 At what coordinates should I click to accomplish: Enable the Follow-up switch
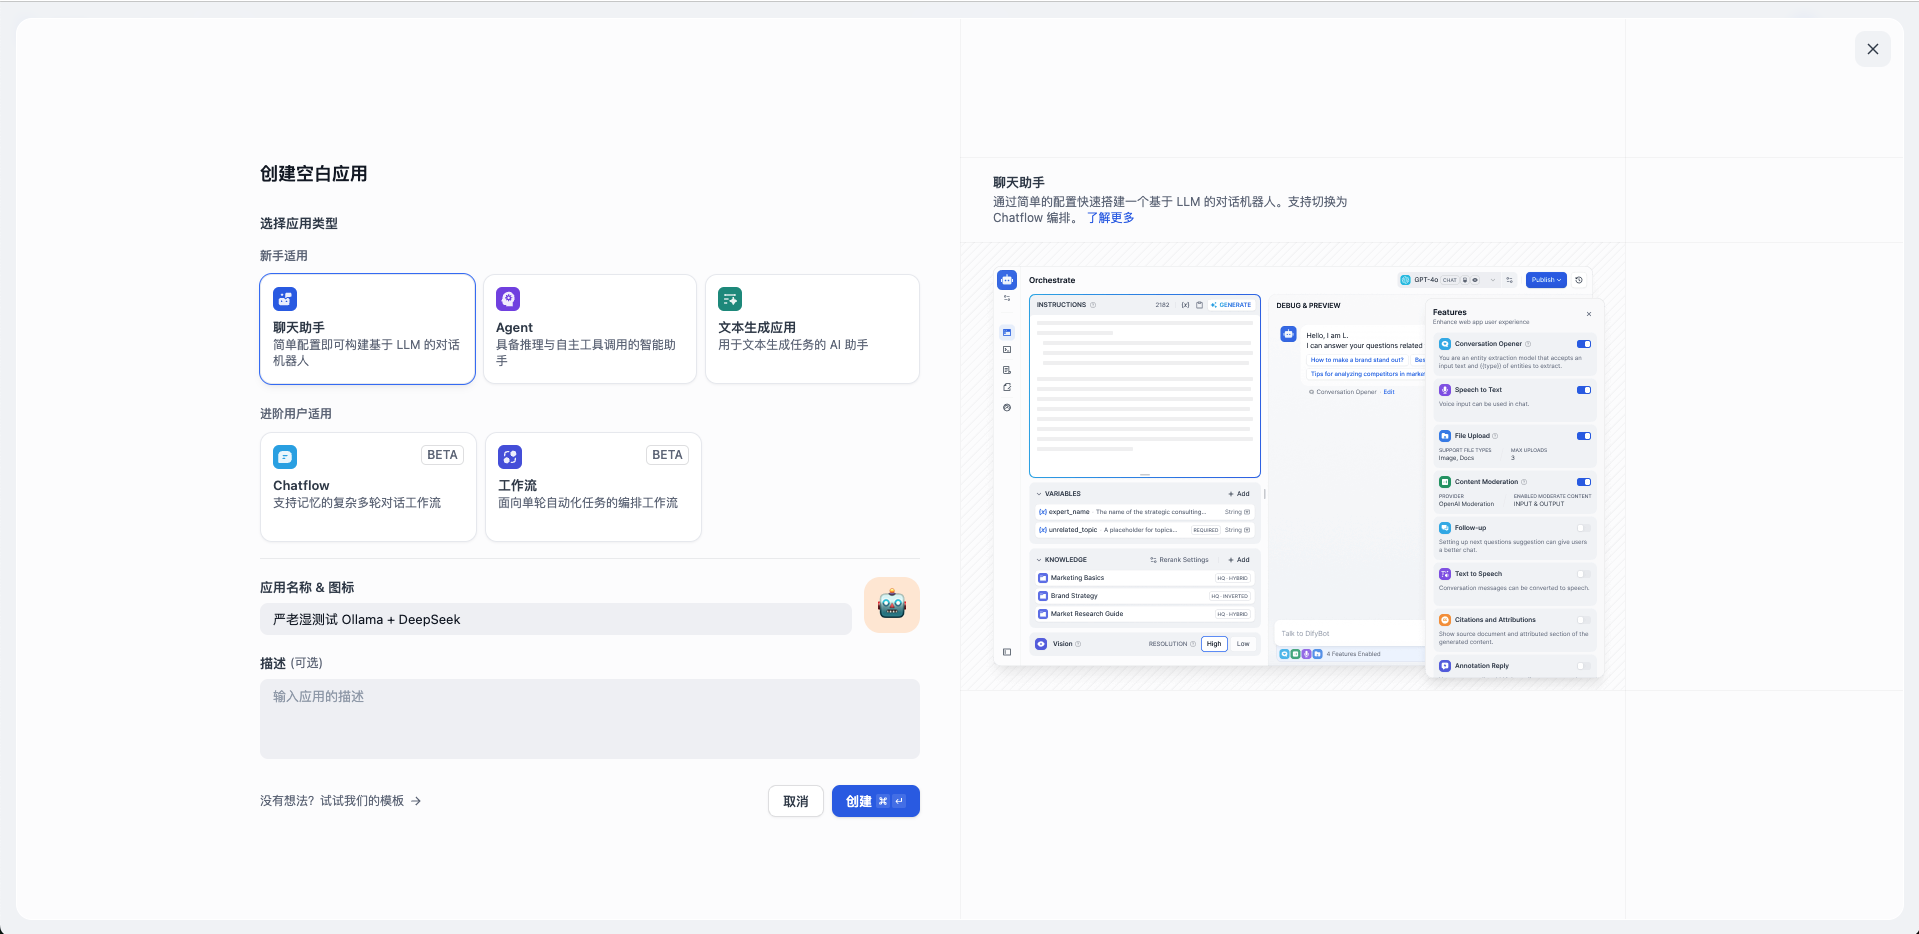click(1583, 528)
